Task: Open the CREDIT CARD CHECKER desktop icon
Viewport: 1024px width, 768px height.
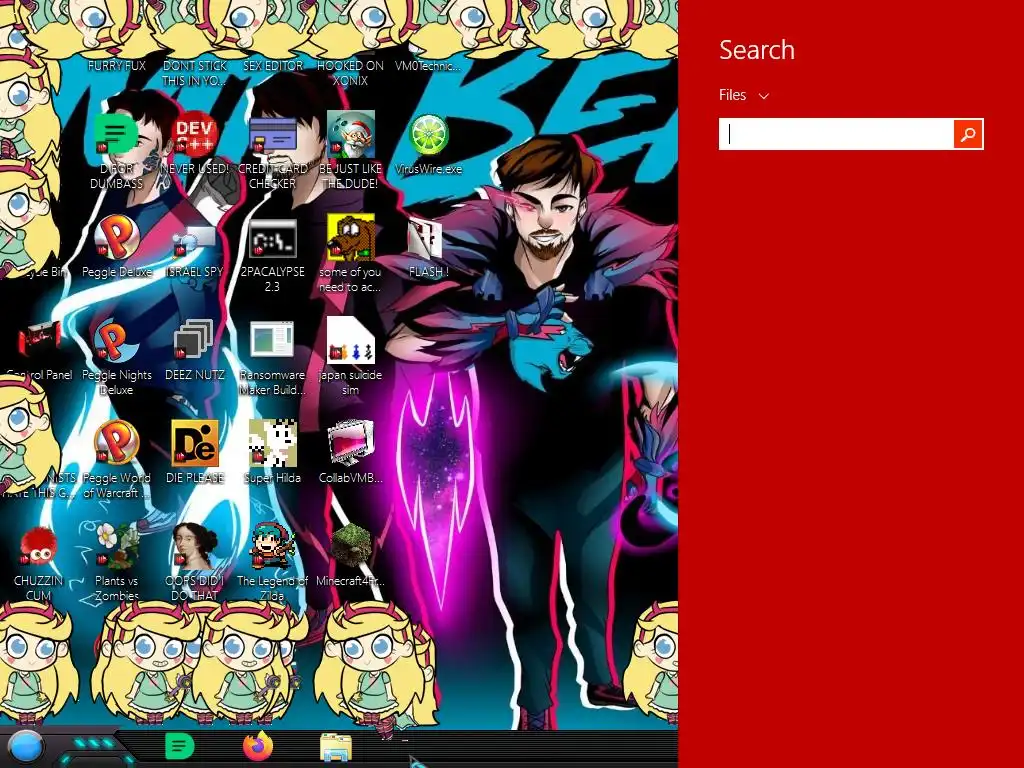Action: [272, 134]
